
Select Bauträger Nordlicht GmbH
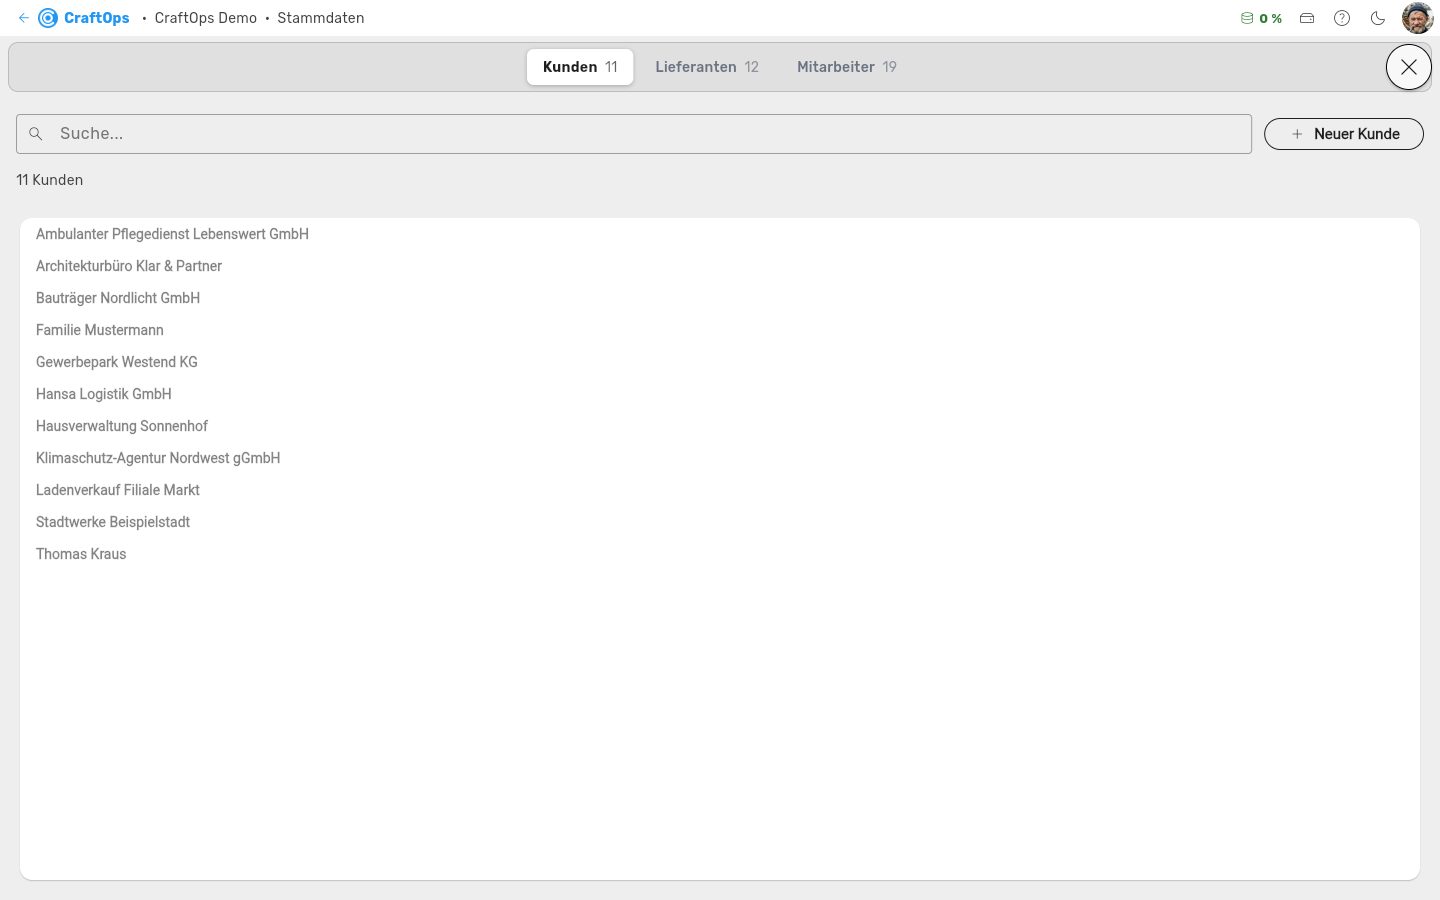(x=720, y=298)
